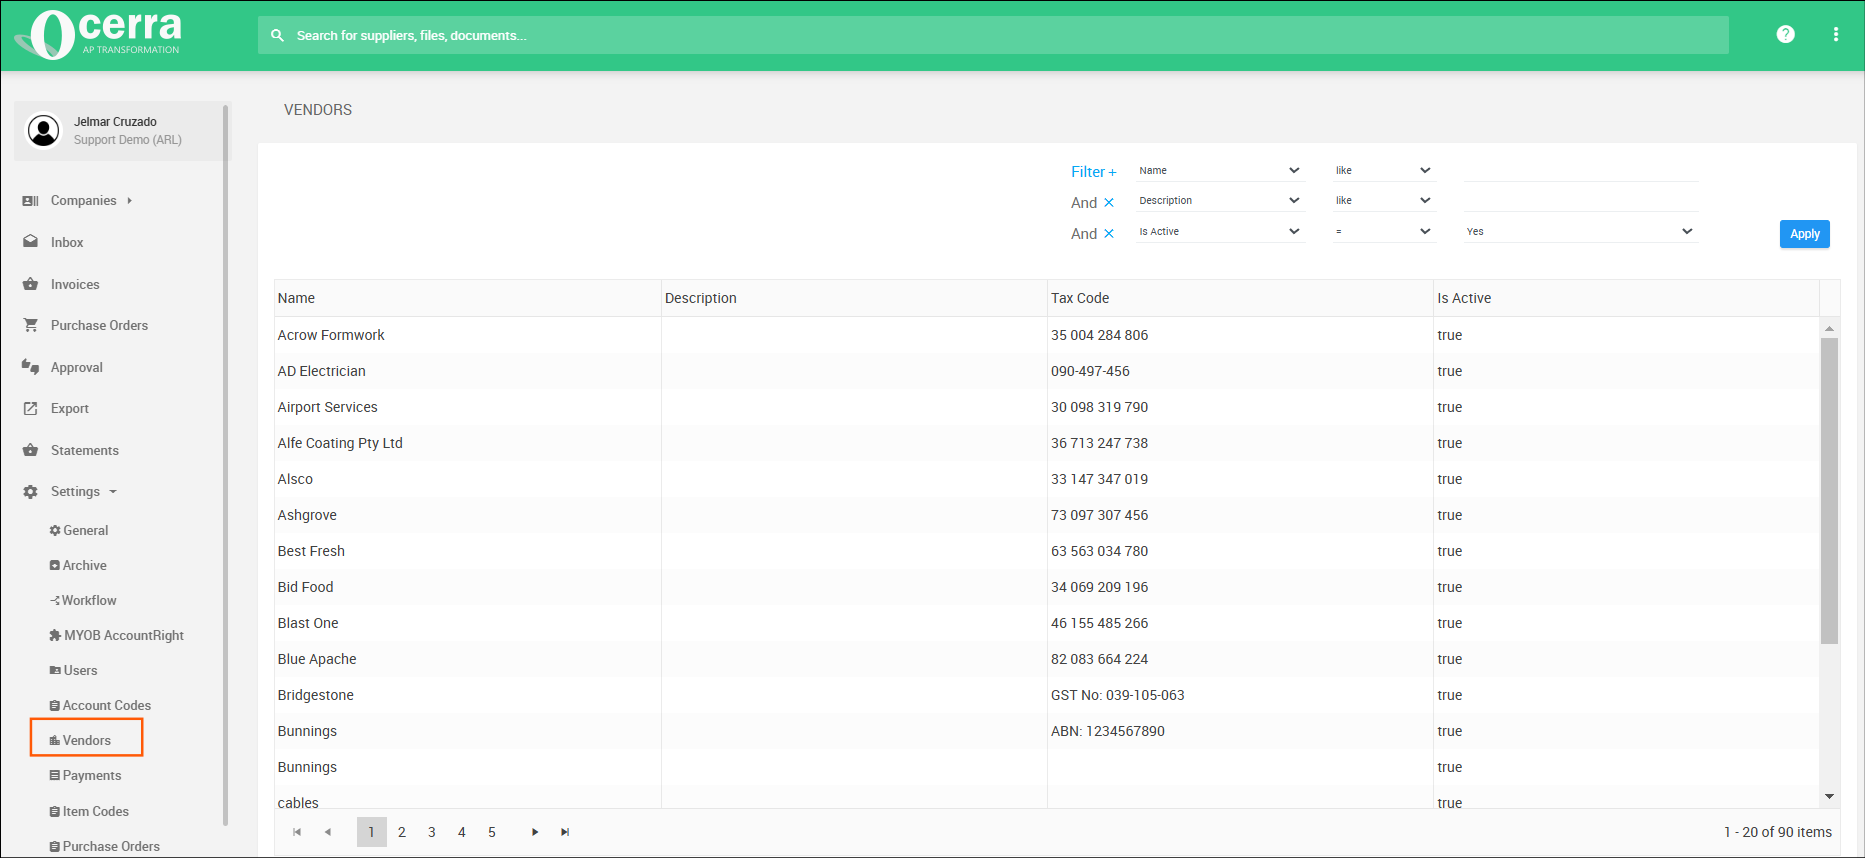The image size is (1865, 858).
Task: Open first row 'like' operator dropdown
Action: coord(1384,171)
